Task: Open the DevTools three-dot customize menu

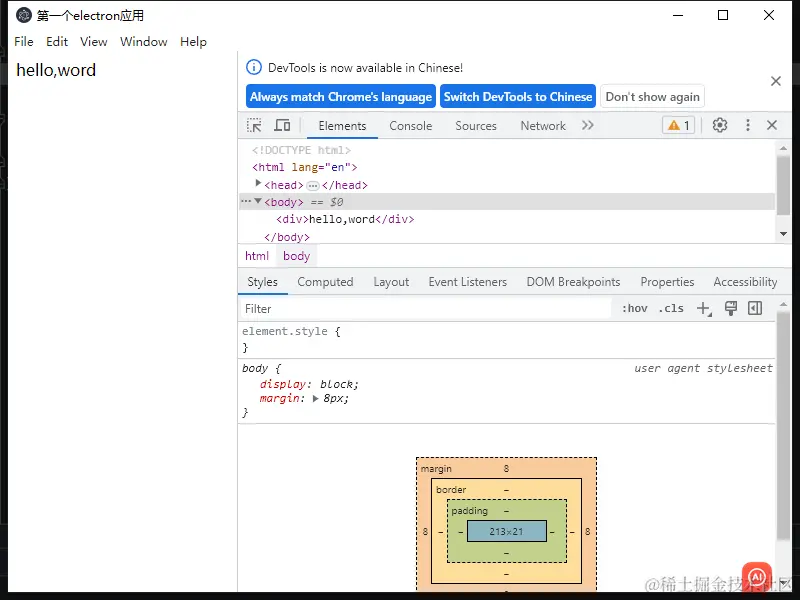Action: tap(748, 125)
